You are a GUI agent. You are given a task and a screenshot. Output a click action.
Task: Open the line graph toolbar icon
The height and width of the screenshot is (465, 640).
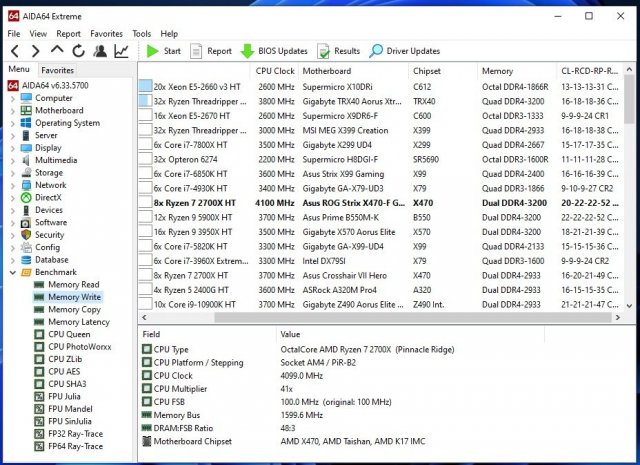[121, 51]
